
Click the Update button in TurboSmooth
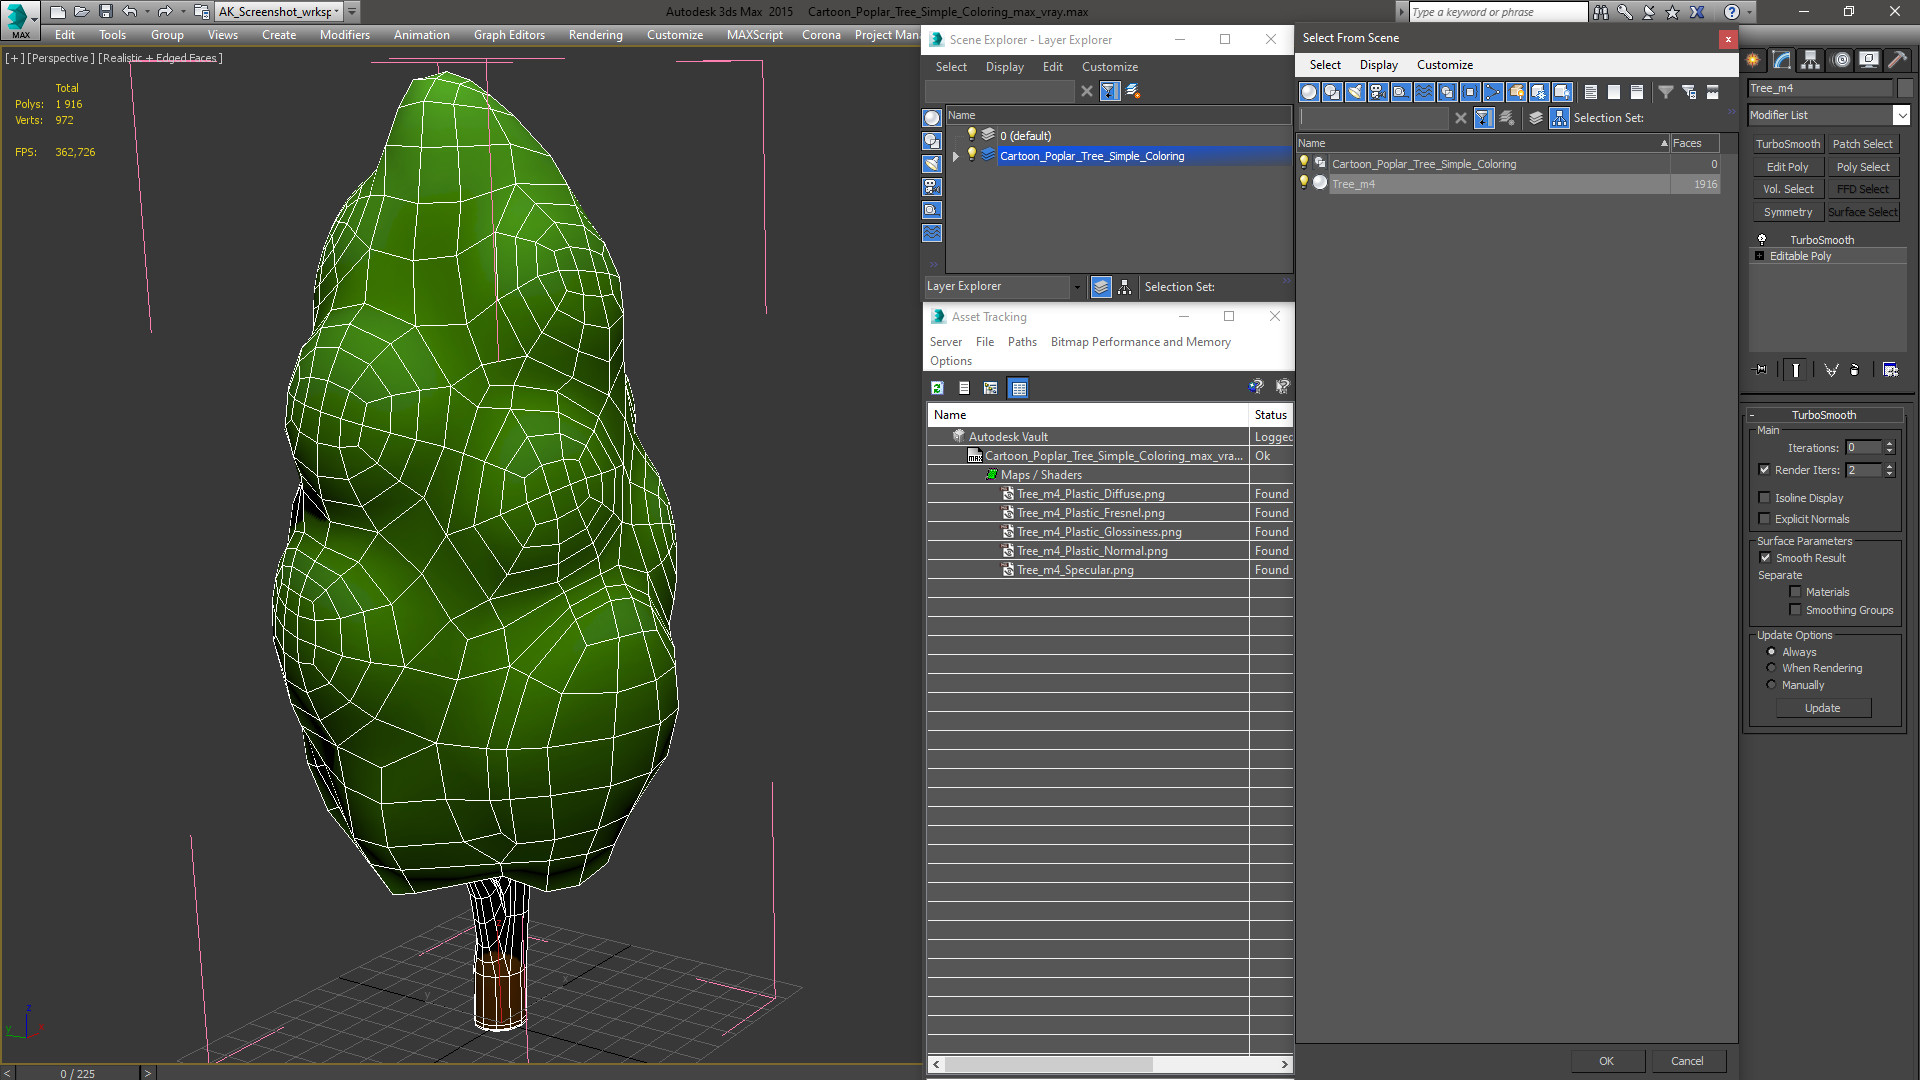coord(1822,708)
